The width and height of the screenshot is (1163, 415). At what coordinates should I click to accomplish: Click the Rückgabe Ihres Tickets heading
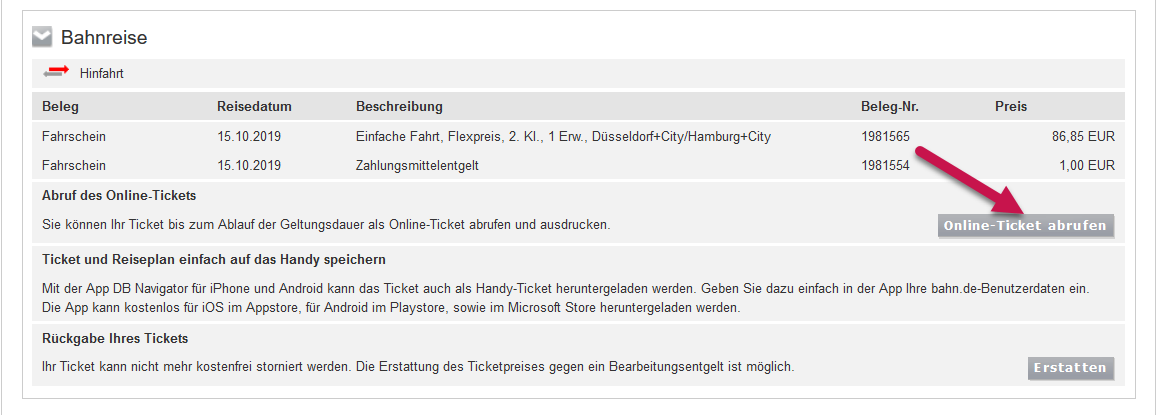pyautogui.click(x=115, y=339)
